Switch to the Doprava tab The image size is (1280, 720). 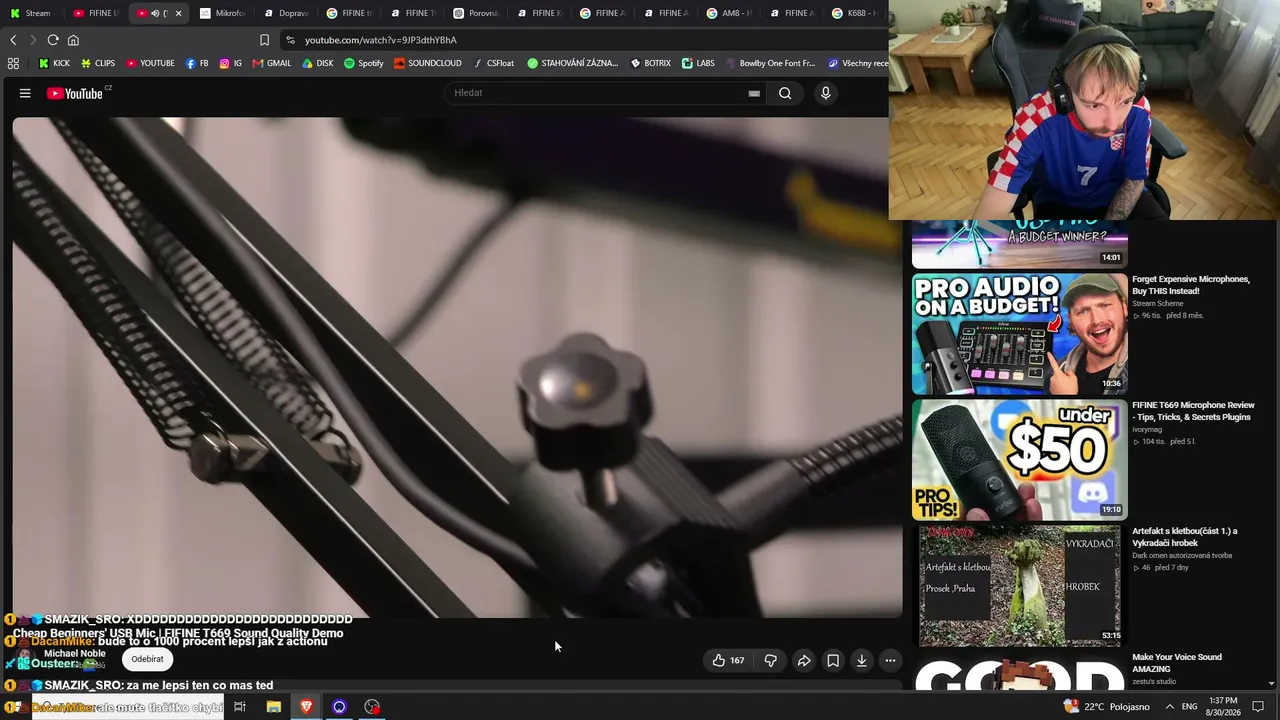tap(286, 13)
